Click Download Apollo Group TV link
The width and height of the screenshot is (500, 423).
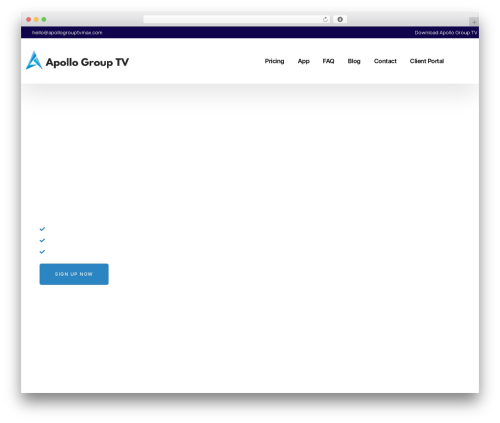pyautogui.click(x=446, y=33)
